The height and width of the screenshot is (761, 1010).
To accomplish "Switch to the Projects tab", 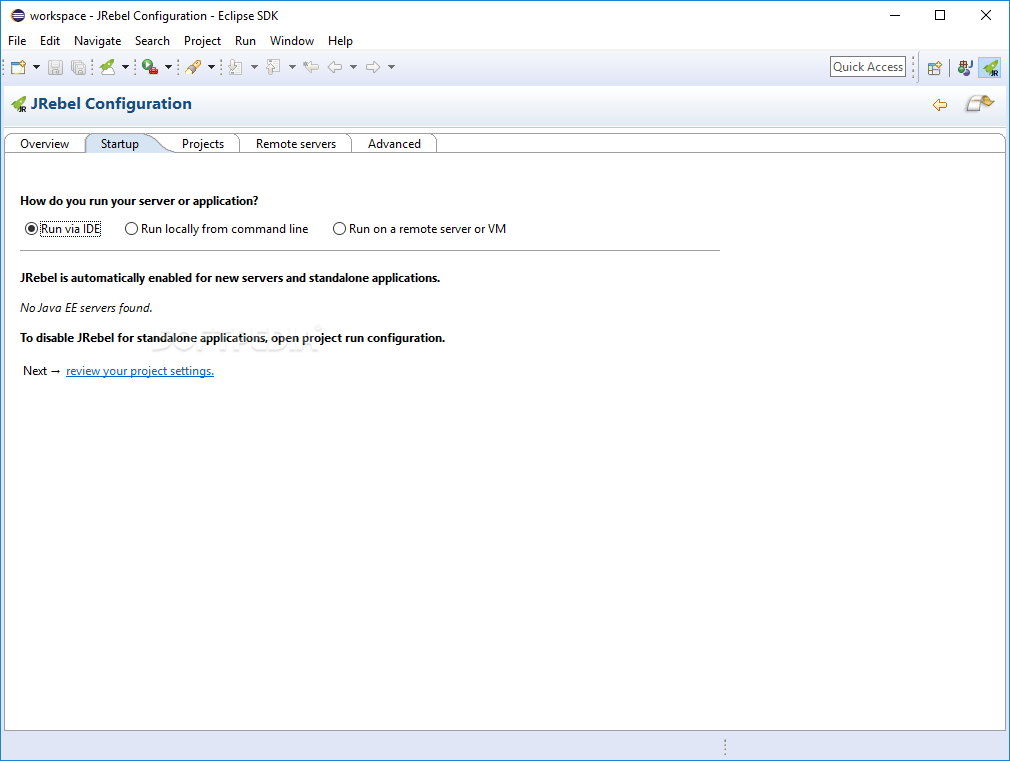I will tap(203, 144).
